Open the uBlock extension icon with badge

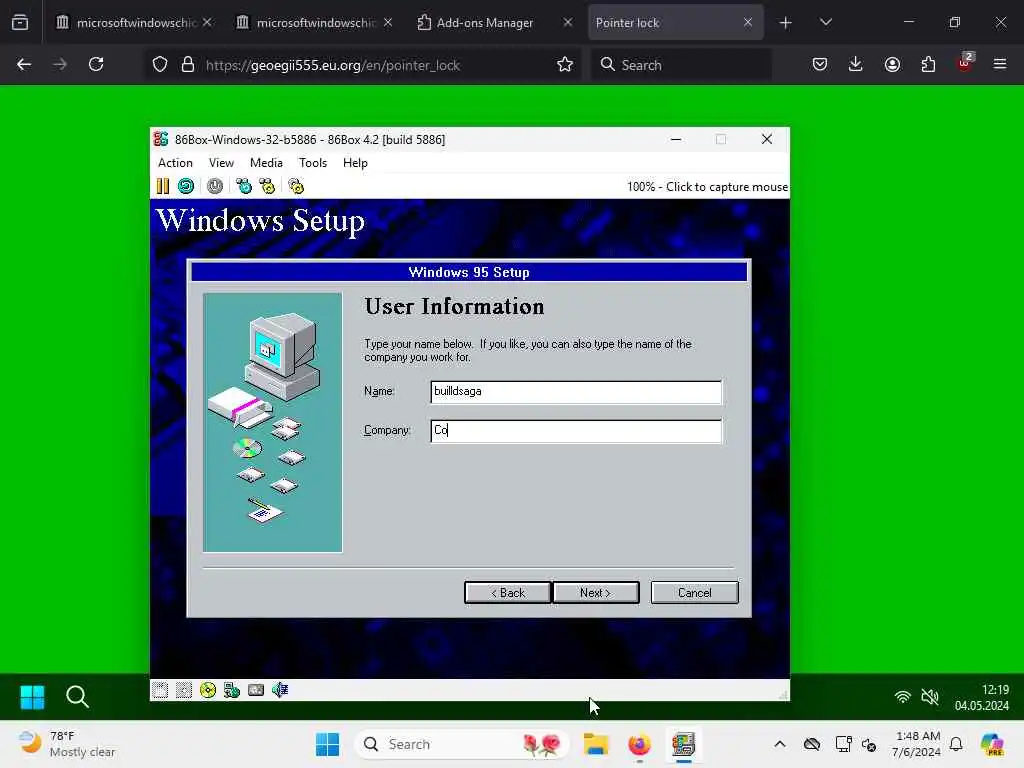coord(965,64)
